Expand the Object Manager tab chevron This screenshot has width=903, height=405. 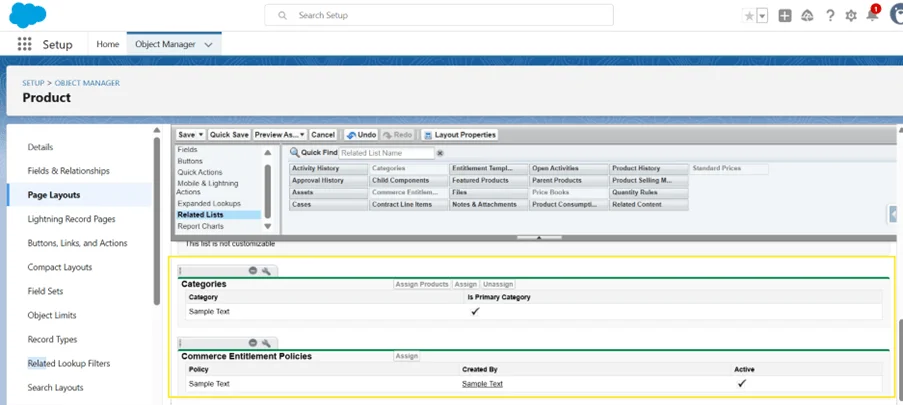[x=208, y=44]
